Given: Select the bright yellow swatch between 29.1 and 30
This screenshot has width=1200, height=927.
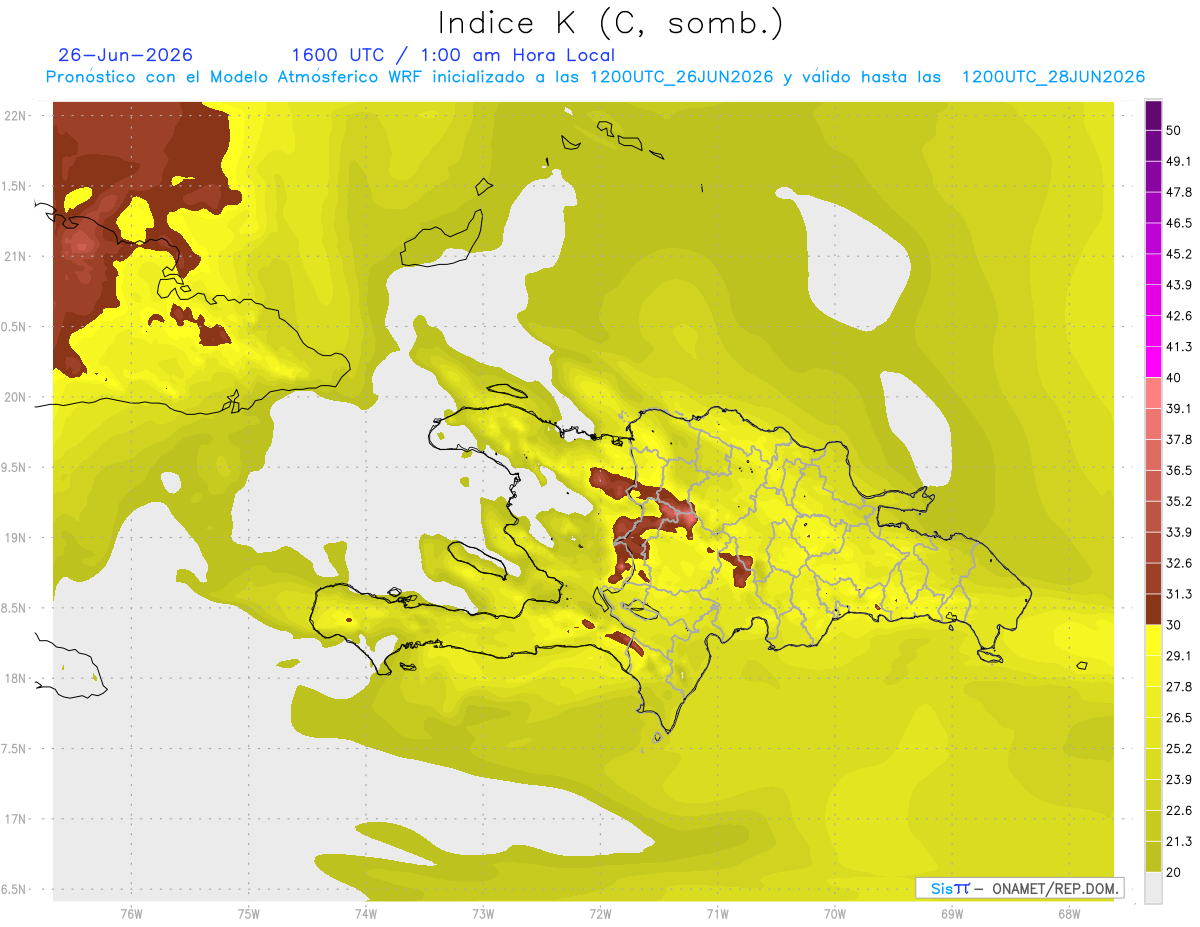Looking at the screenshot, I should coord(1153,640).
